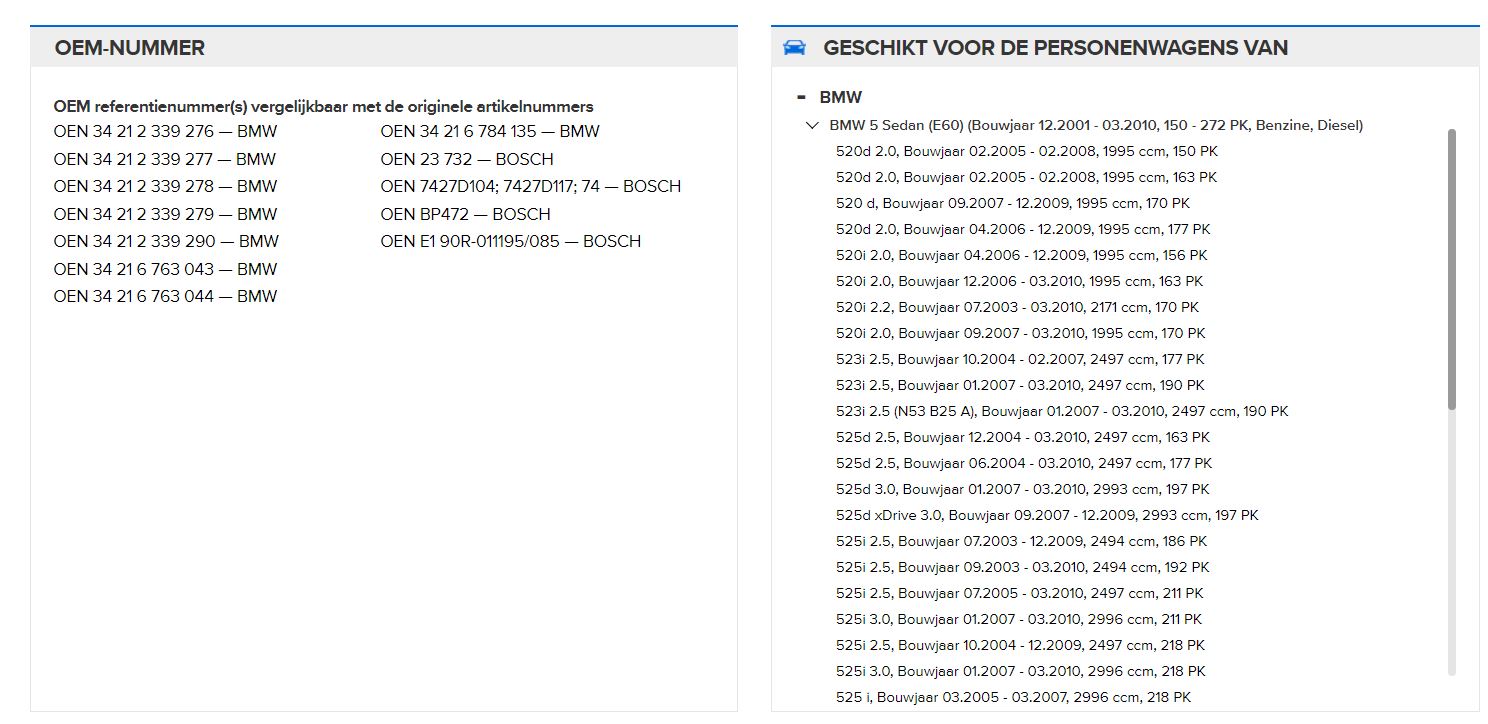Select 523i 2.5 (N53 B25 A) row
Viewport: 1488px width, 724px height.
coord(1062,411)
